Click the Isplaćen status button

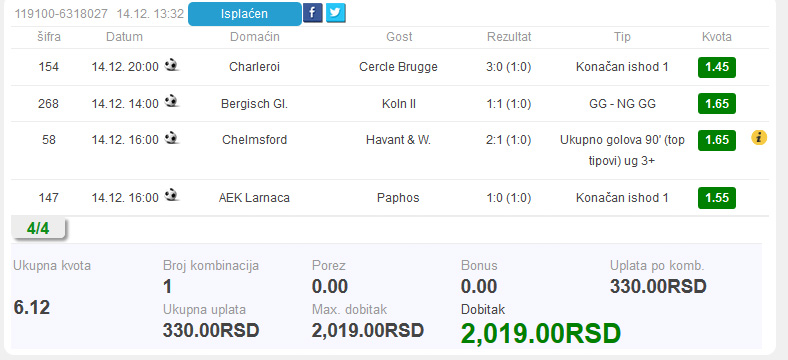click(245, 14)
